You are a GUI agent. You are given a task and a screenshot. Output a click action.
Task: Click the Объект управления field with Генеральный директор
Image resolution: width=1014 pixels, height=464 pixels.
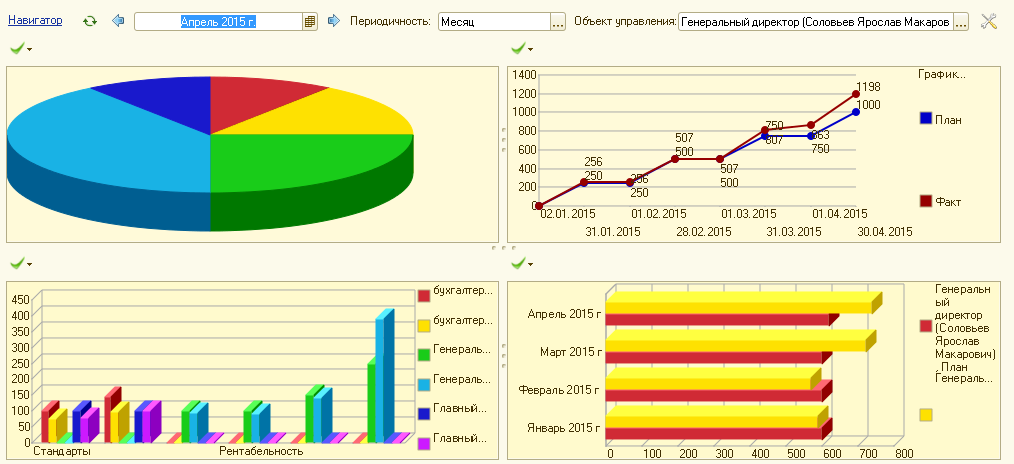click(x=814, y=21)
